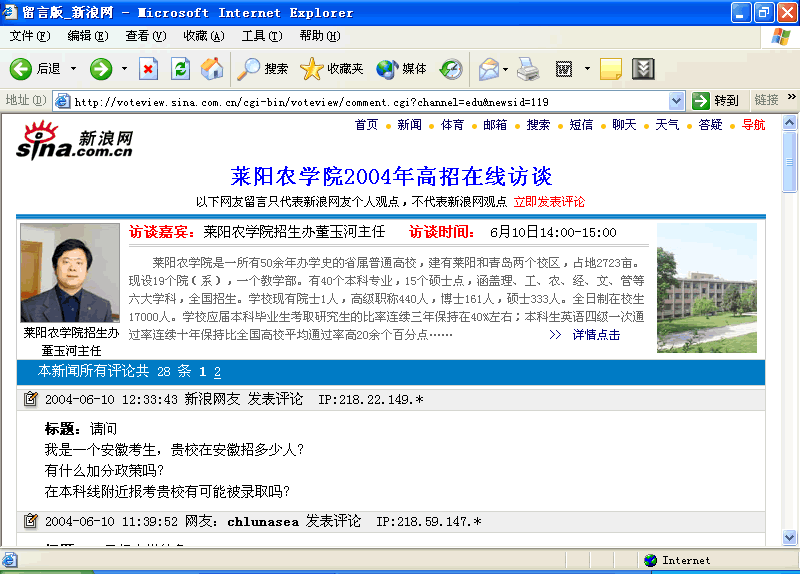Viewport: 800px width, 574px height.
Task: Go to Home page icon
Action: pos(212,69)
